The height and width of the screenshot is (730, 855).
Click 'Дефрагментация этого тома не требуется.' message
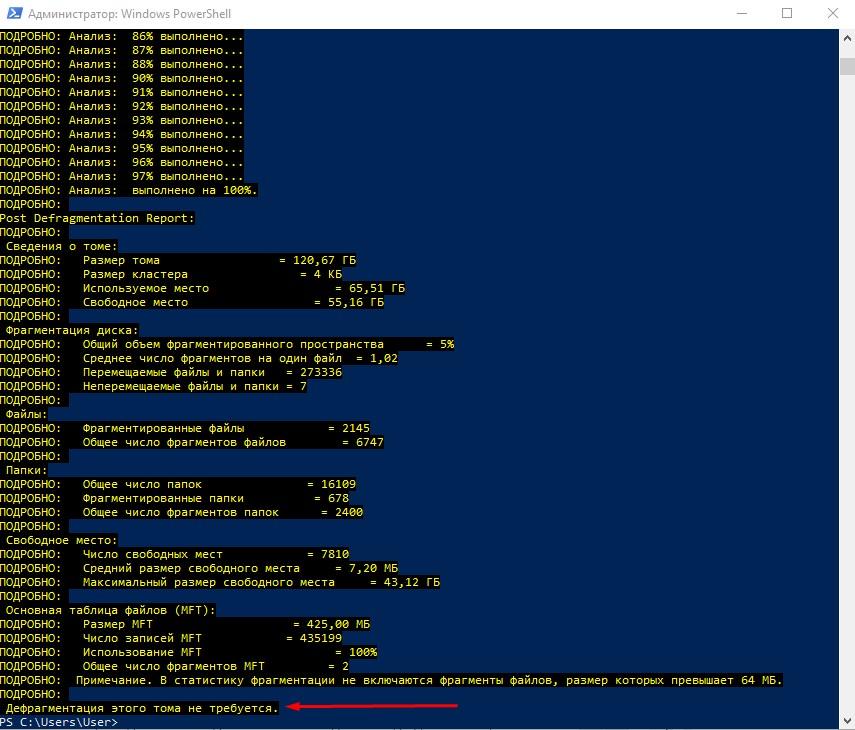(142, 708)
